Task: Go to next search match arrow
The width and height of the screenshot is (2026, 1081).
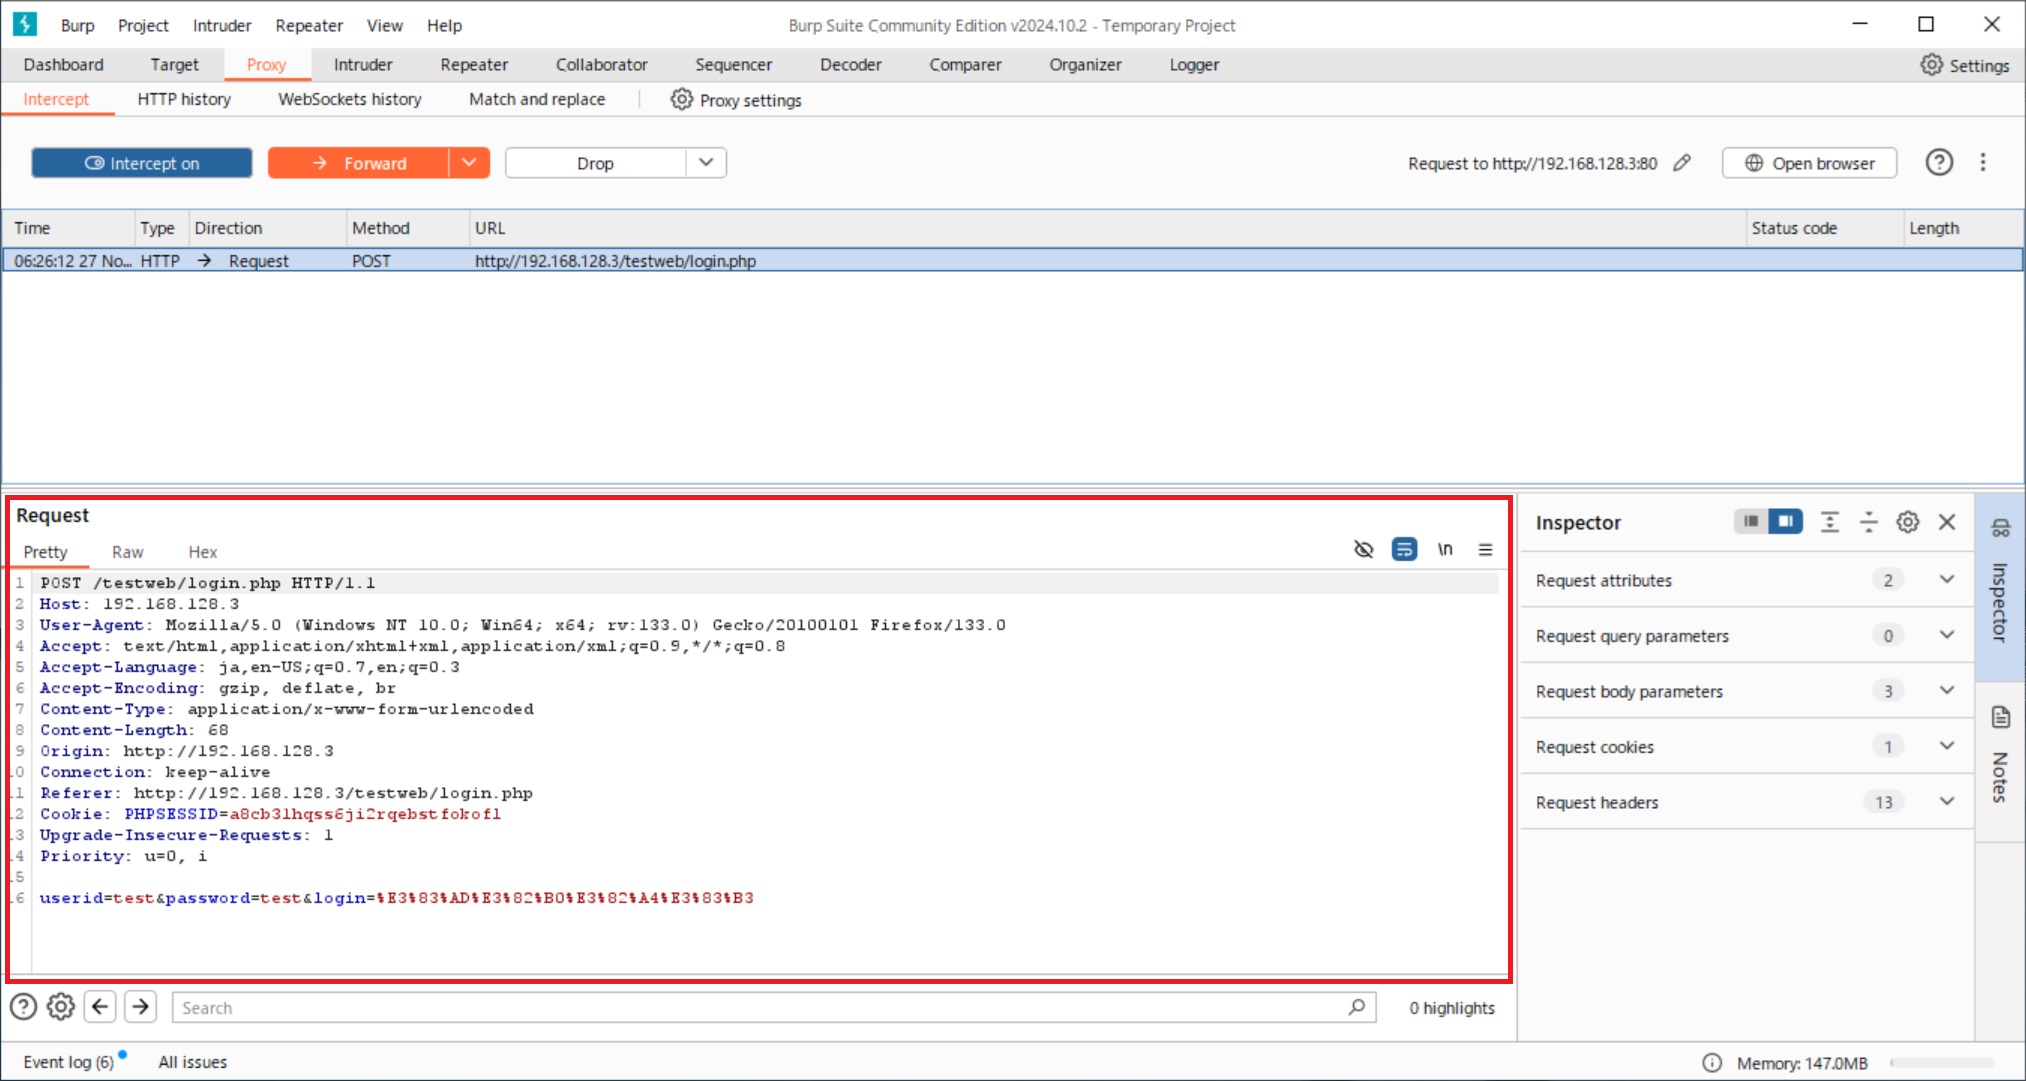Action: point(141,1006)
